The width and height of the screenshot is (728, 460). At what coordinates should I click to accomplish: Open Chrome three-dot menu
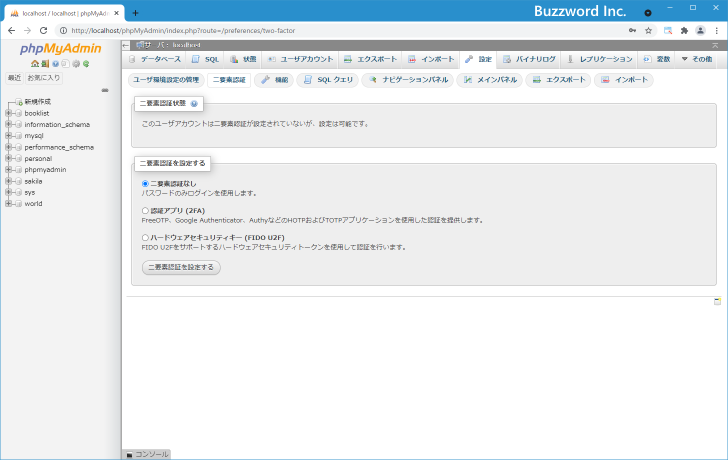717,31
